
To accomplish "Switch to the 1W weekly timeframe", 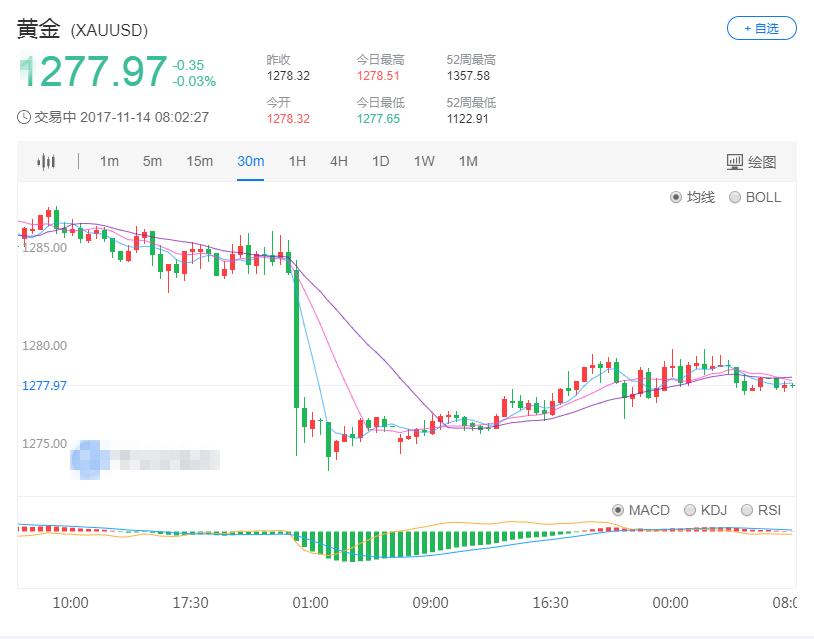I will point(424,161).
